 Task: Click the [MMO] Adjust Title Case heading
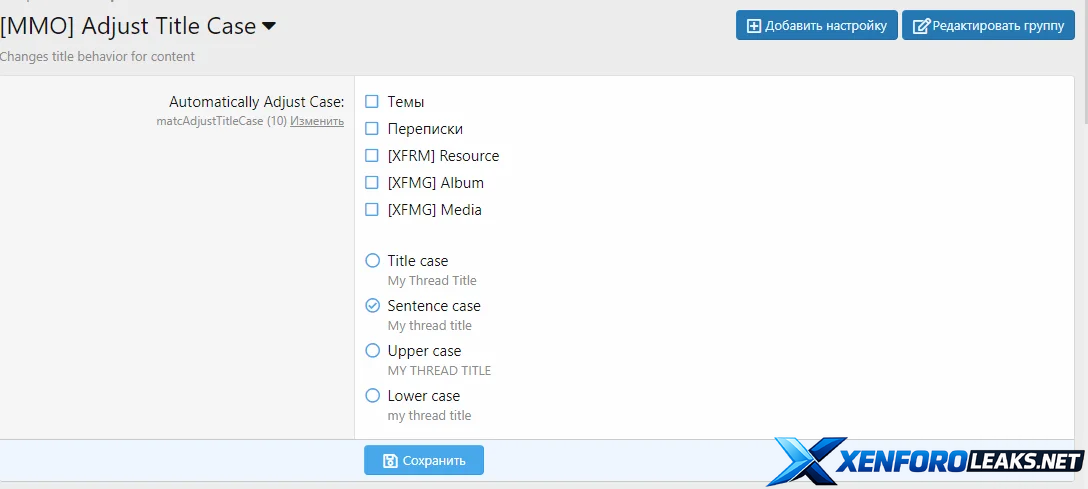coord(128,27)
